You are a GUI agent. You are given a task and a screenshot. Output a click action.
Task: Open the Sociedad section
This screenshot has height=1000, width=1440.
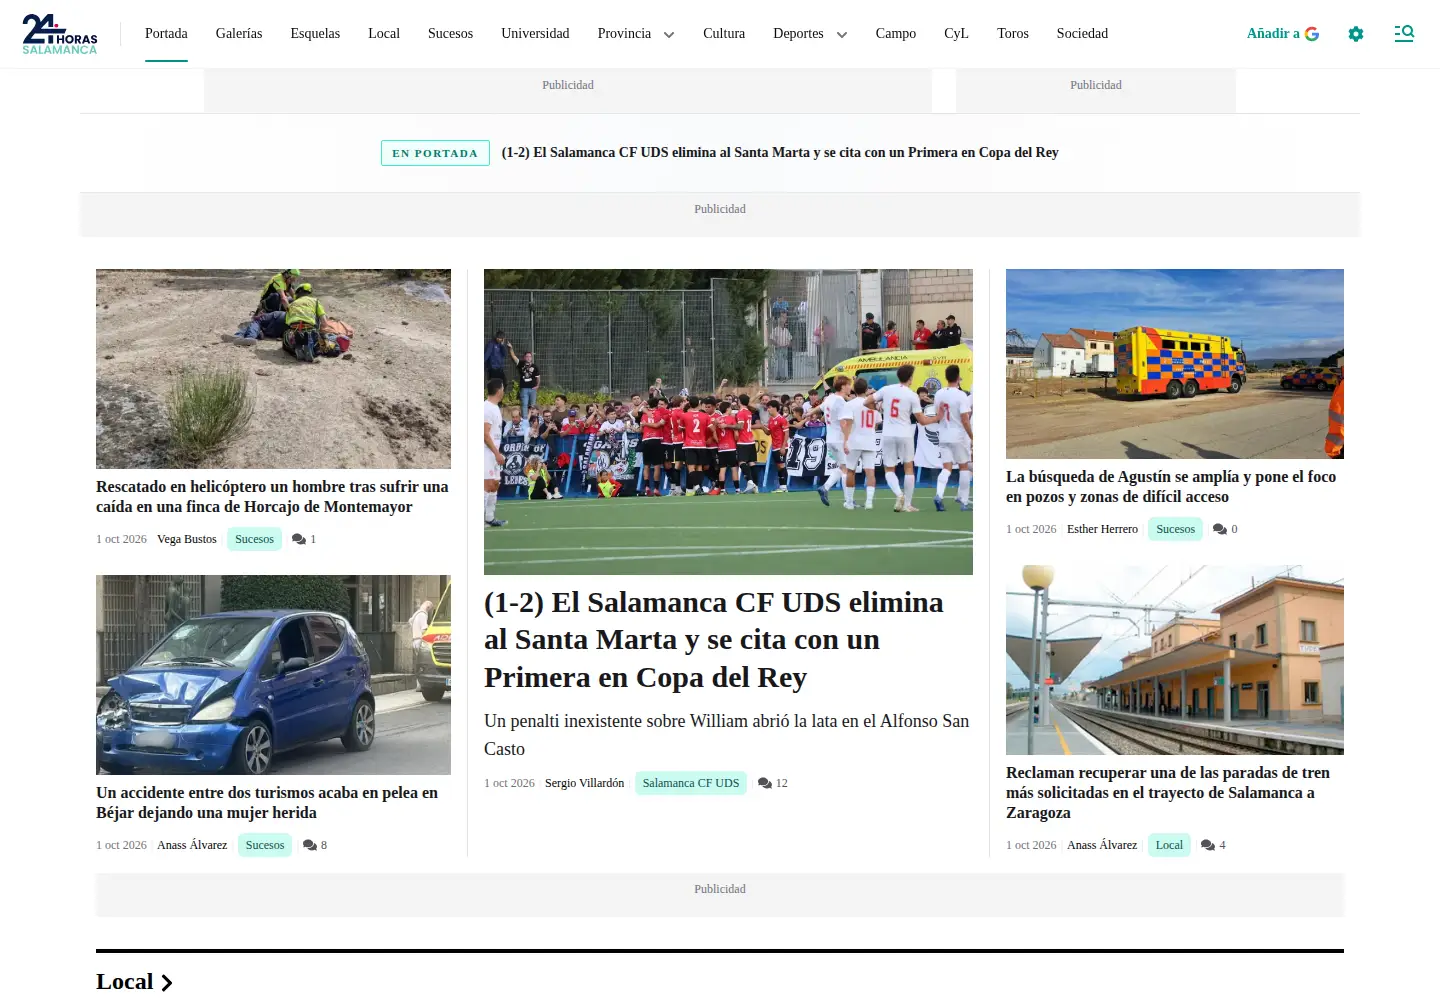tap(1082, 34)
